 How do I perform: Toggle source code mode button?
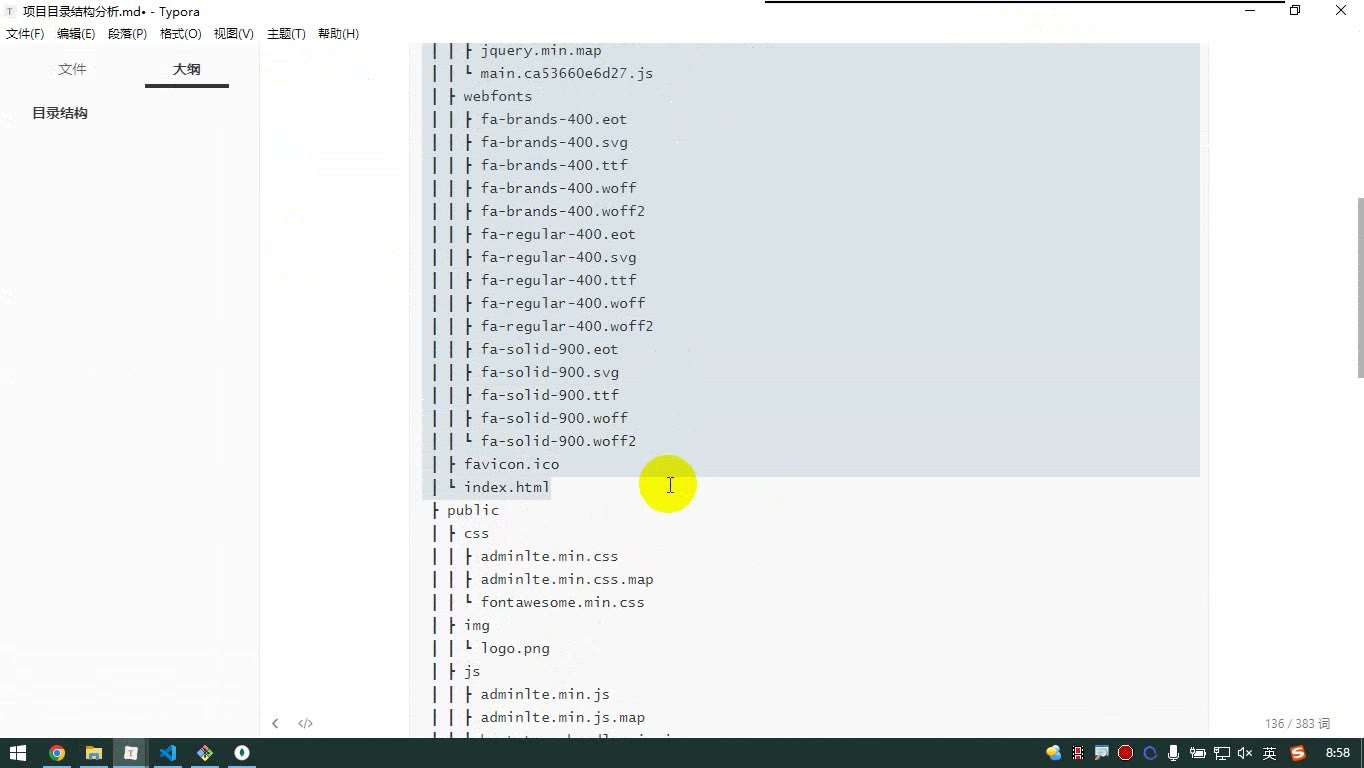[305, 723]
